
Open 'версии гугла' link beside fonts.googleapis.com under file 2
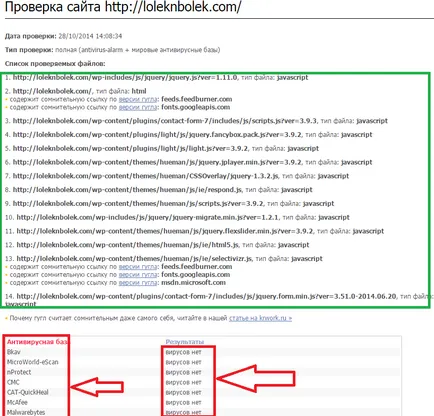click(x=138, y=107)
